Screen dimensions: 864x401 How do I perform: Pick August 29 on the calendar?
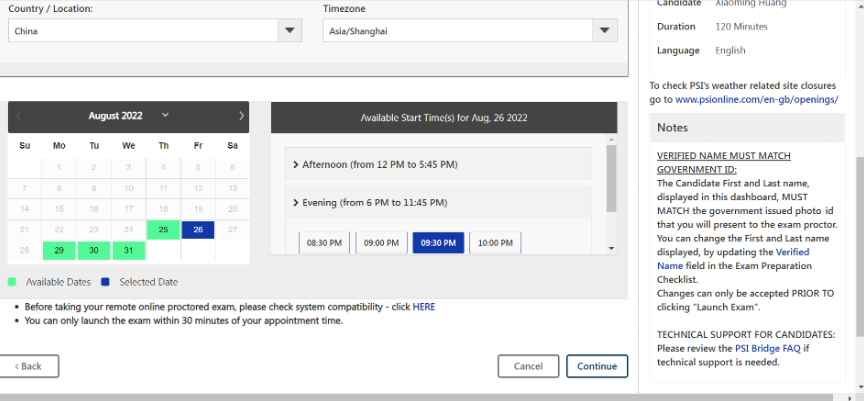pyautogui.click(x=59, y=250)
